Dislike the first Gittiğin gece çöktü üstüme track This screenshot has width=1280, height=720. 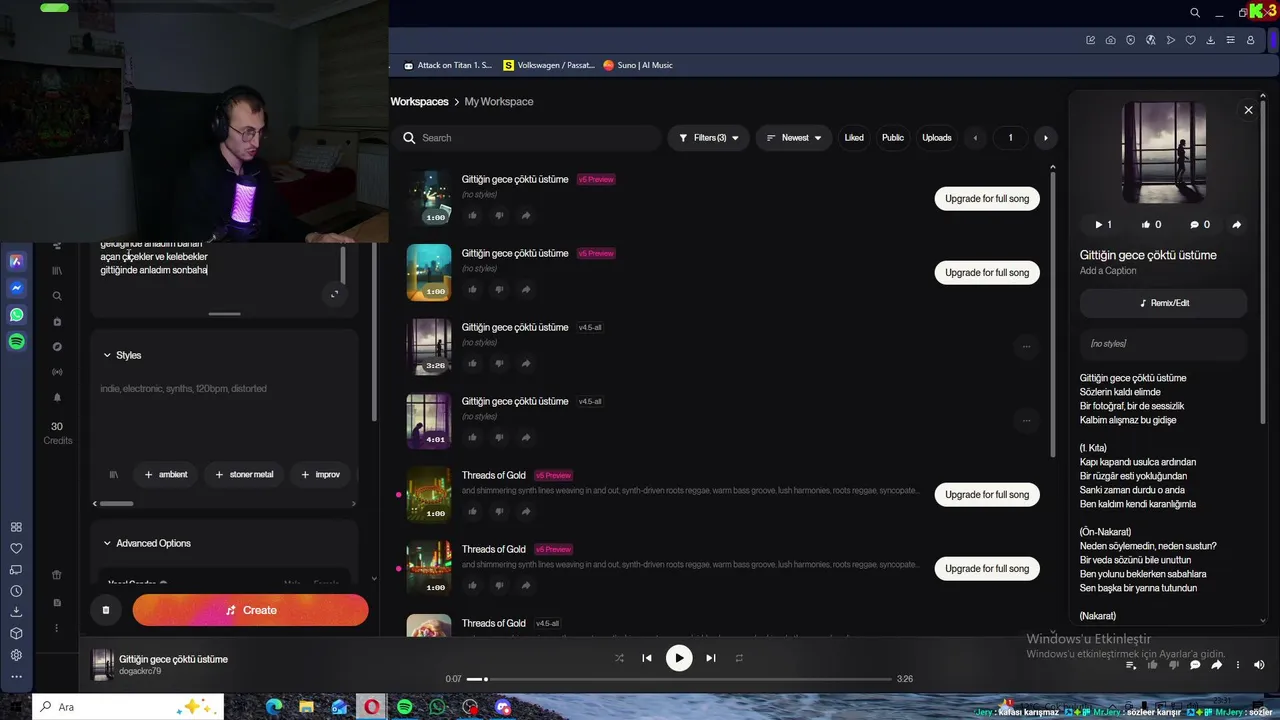click(x=499, y=216)
